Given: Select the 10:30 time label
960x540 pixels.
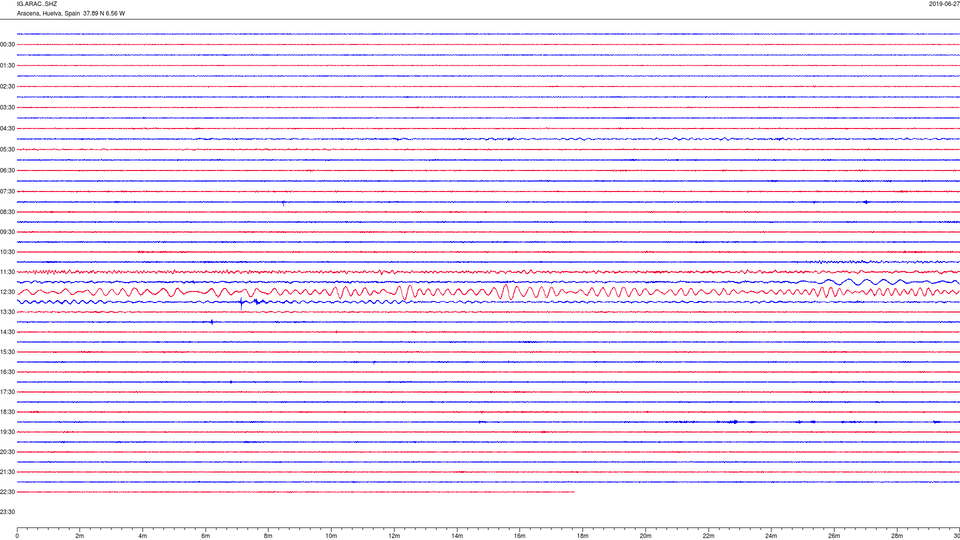Looking at the screenshot, I should 7,252.
